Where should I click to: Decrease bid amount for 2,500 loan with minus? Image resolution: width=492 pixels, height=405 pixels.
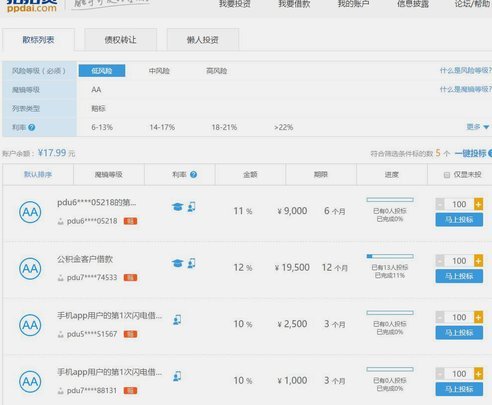(x=440, y=317)
